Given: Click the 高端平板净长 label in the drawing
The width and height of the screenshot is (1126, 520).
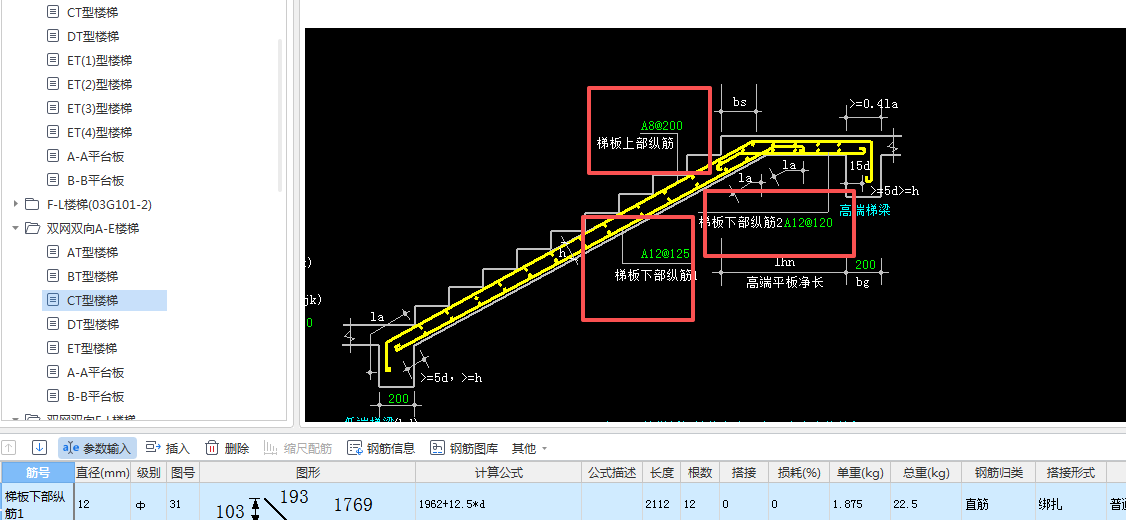Looking at the screenshot, I should point(785,282).
